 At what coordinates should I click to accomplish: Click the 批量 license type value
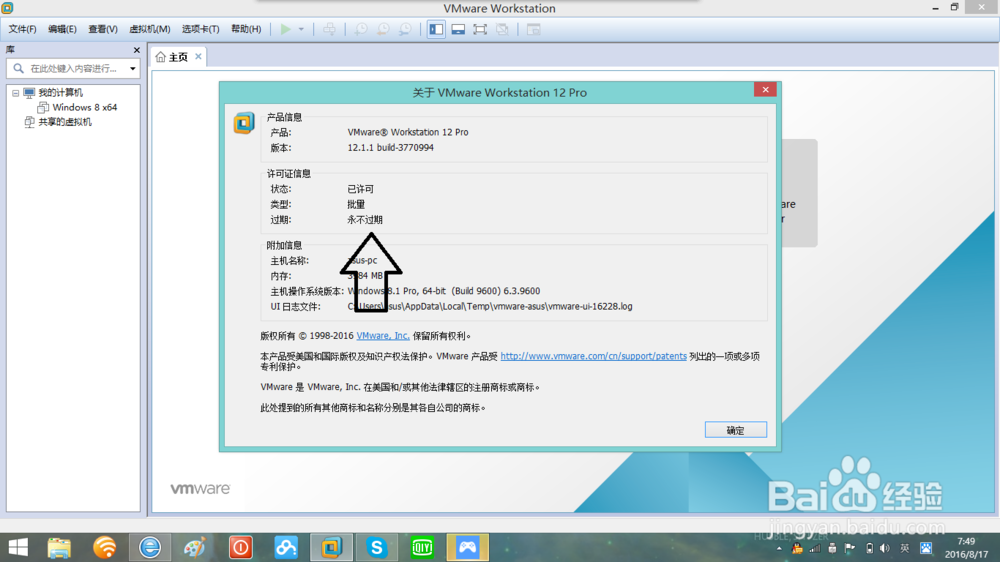(356, 204)
